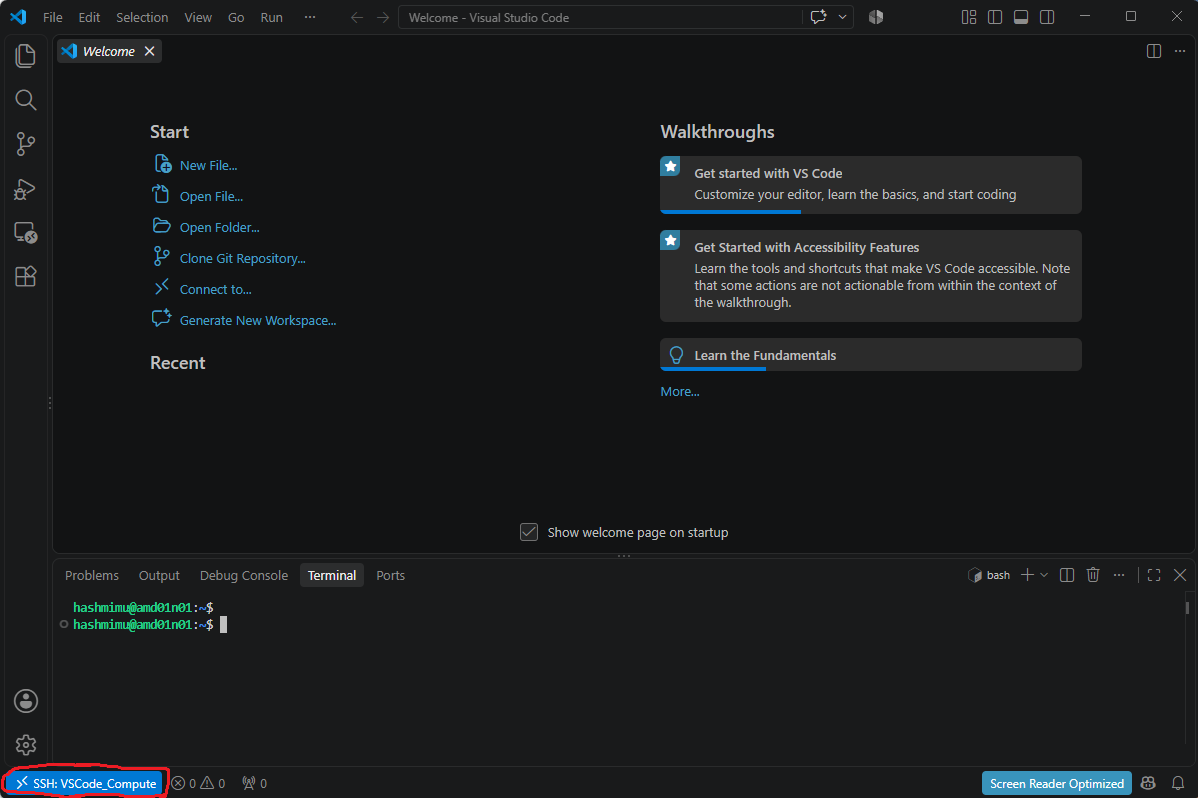Click the Open File... link
The width and height of the screenshot is (1198, 798).
(211, 196)
